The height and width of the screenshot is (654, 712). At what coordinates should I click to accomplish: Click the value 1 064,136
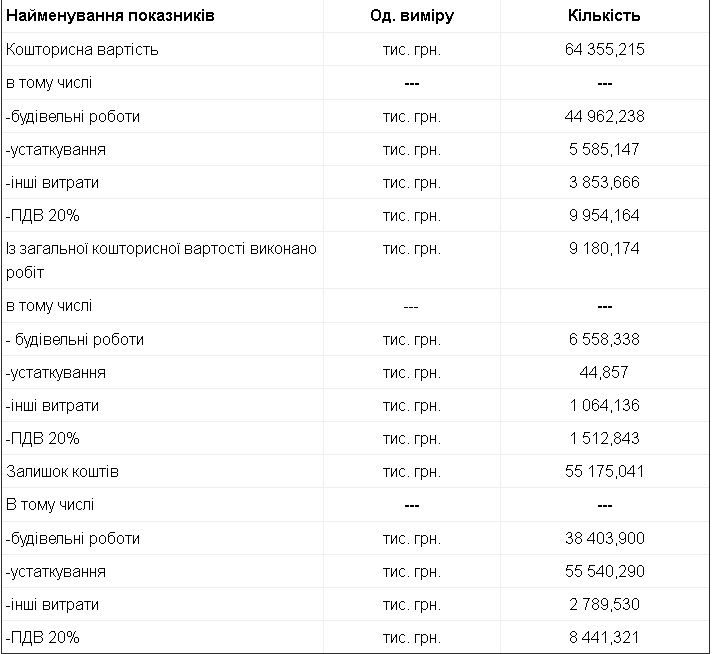point(604,405)
